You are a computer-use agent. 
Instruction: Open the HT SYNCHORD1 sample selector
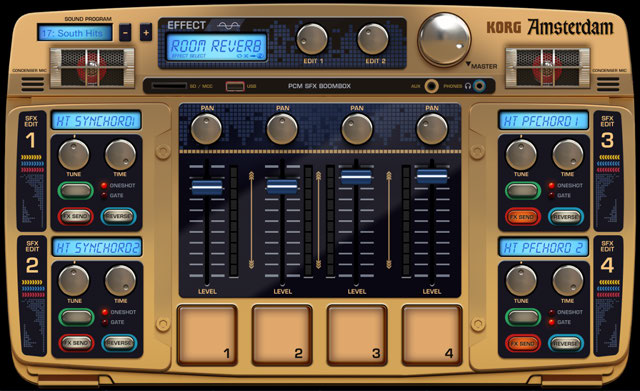96,121
